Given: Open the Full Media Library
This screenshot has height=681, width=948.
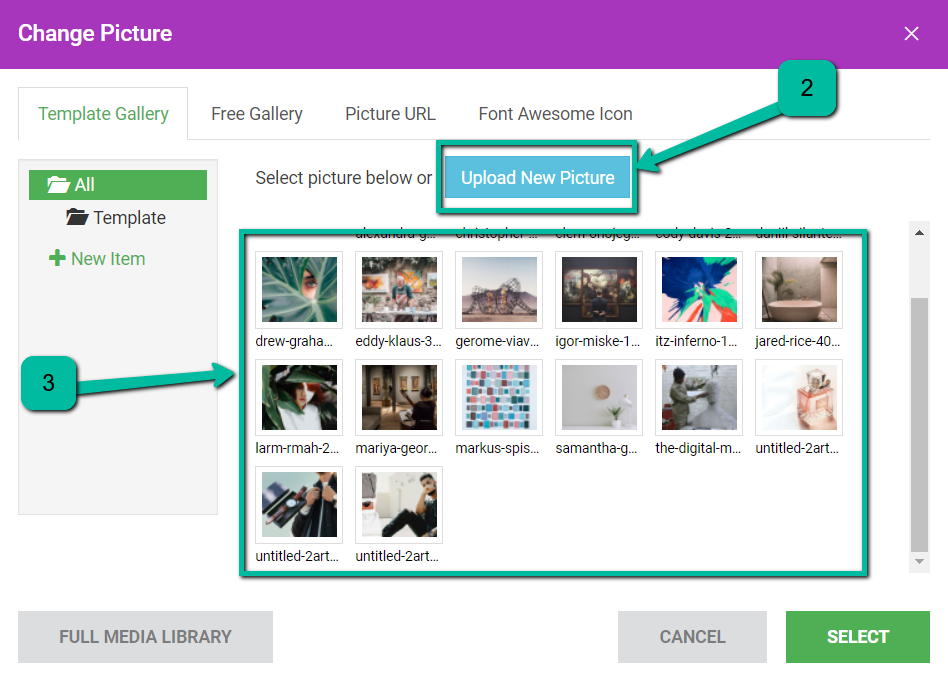Looking at the screenshot, I should point(145,637).
